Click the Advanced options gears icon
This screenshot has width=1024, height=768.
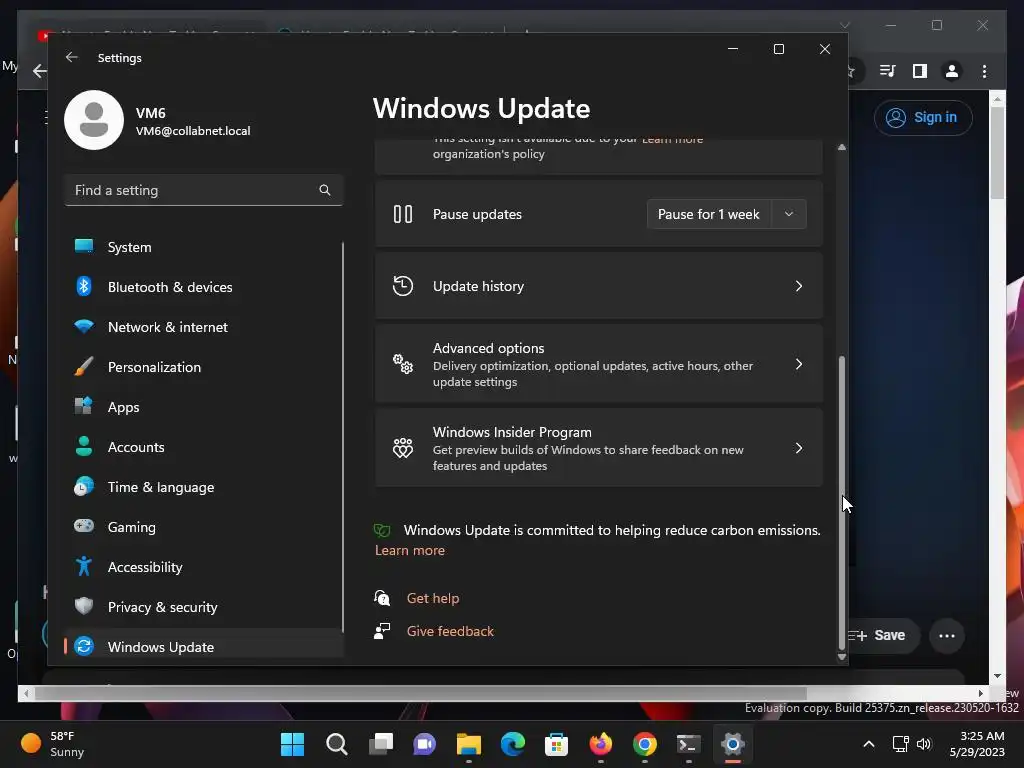403,364
